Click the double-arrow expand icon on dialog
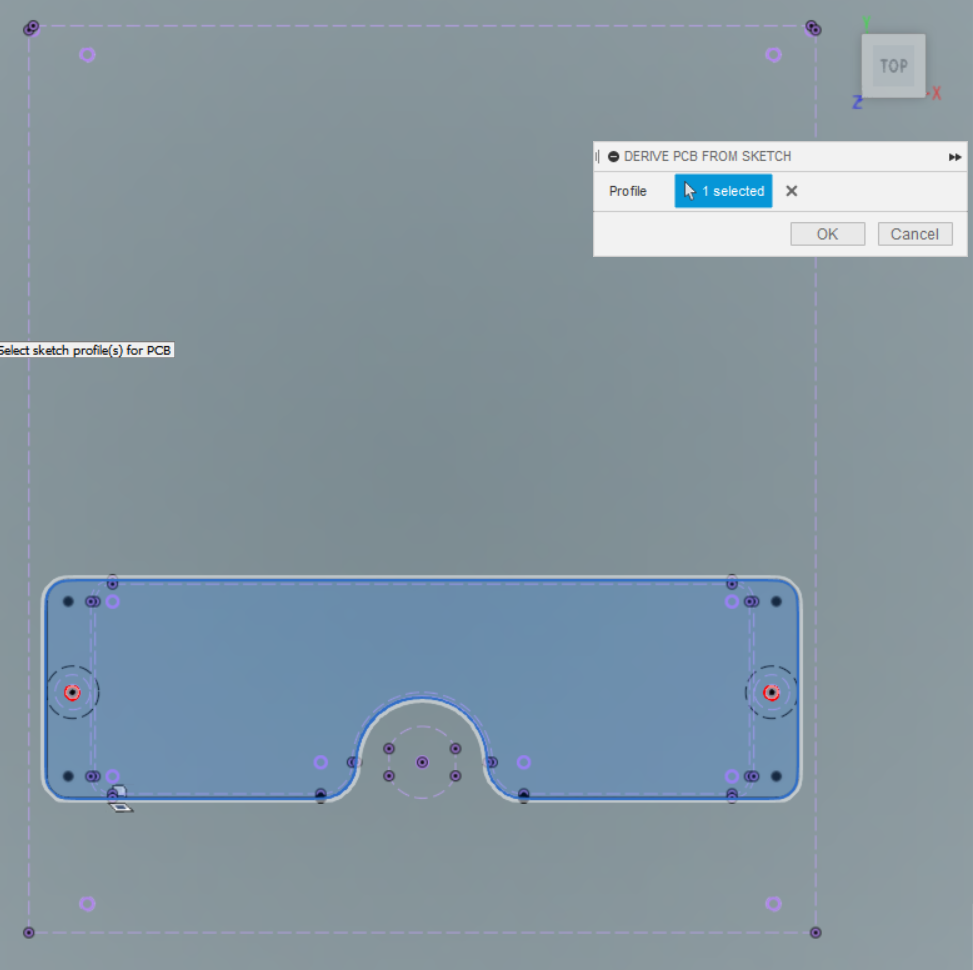 coord(955,157)
